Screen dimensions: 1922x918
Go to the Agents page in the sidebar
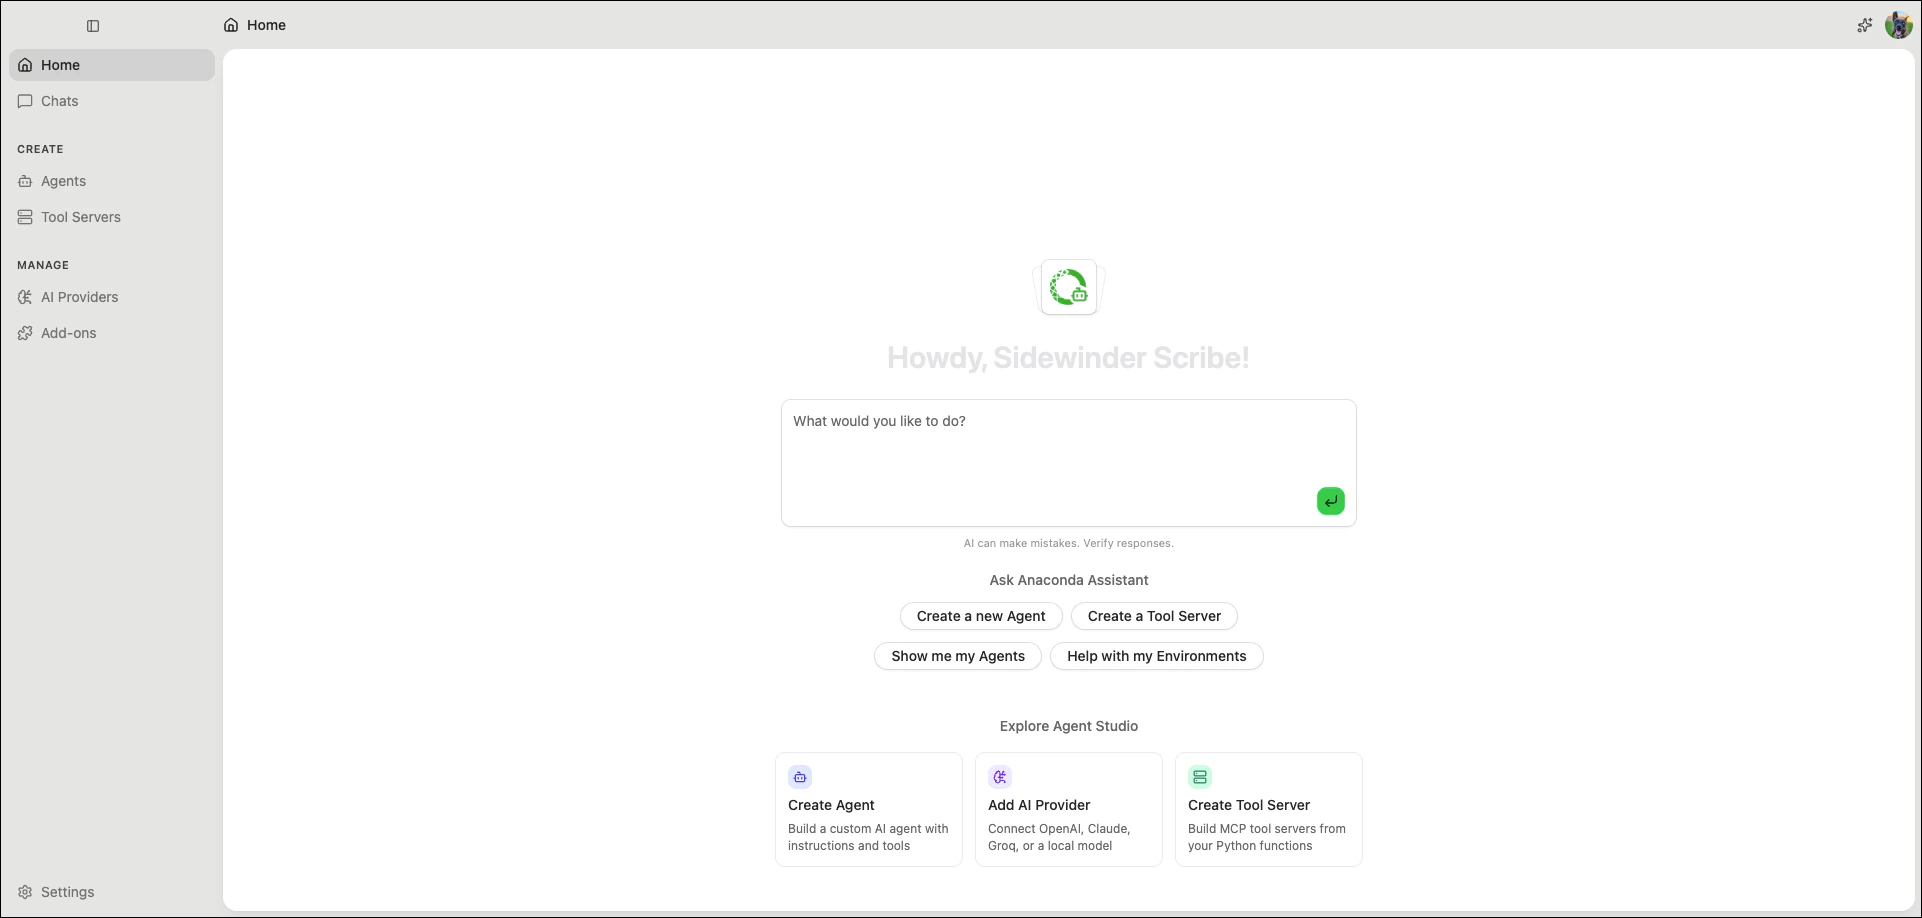click(x=112, y=181)
